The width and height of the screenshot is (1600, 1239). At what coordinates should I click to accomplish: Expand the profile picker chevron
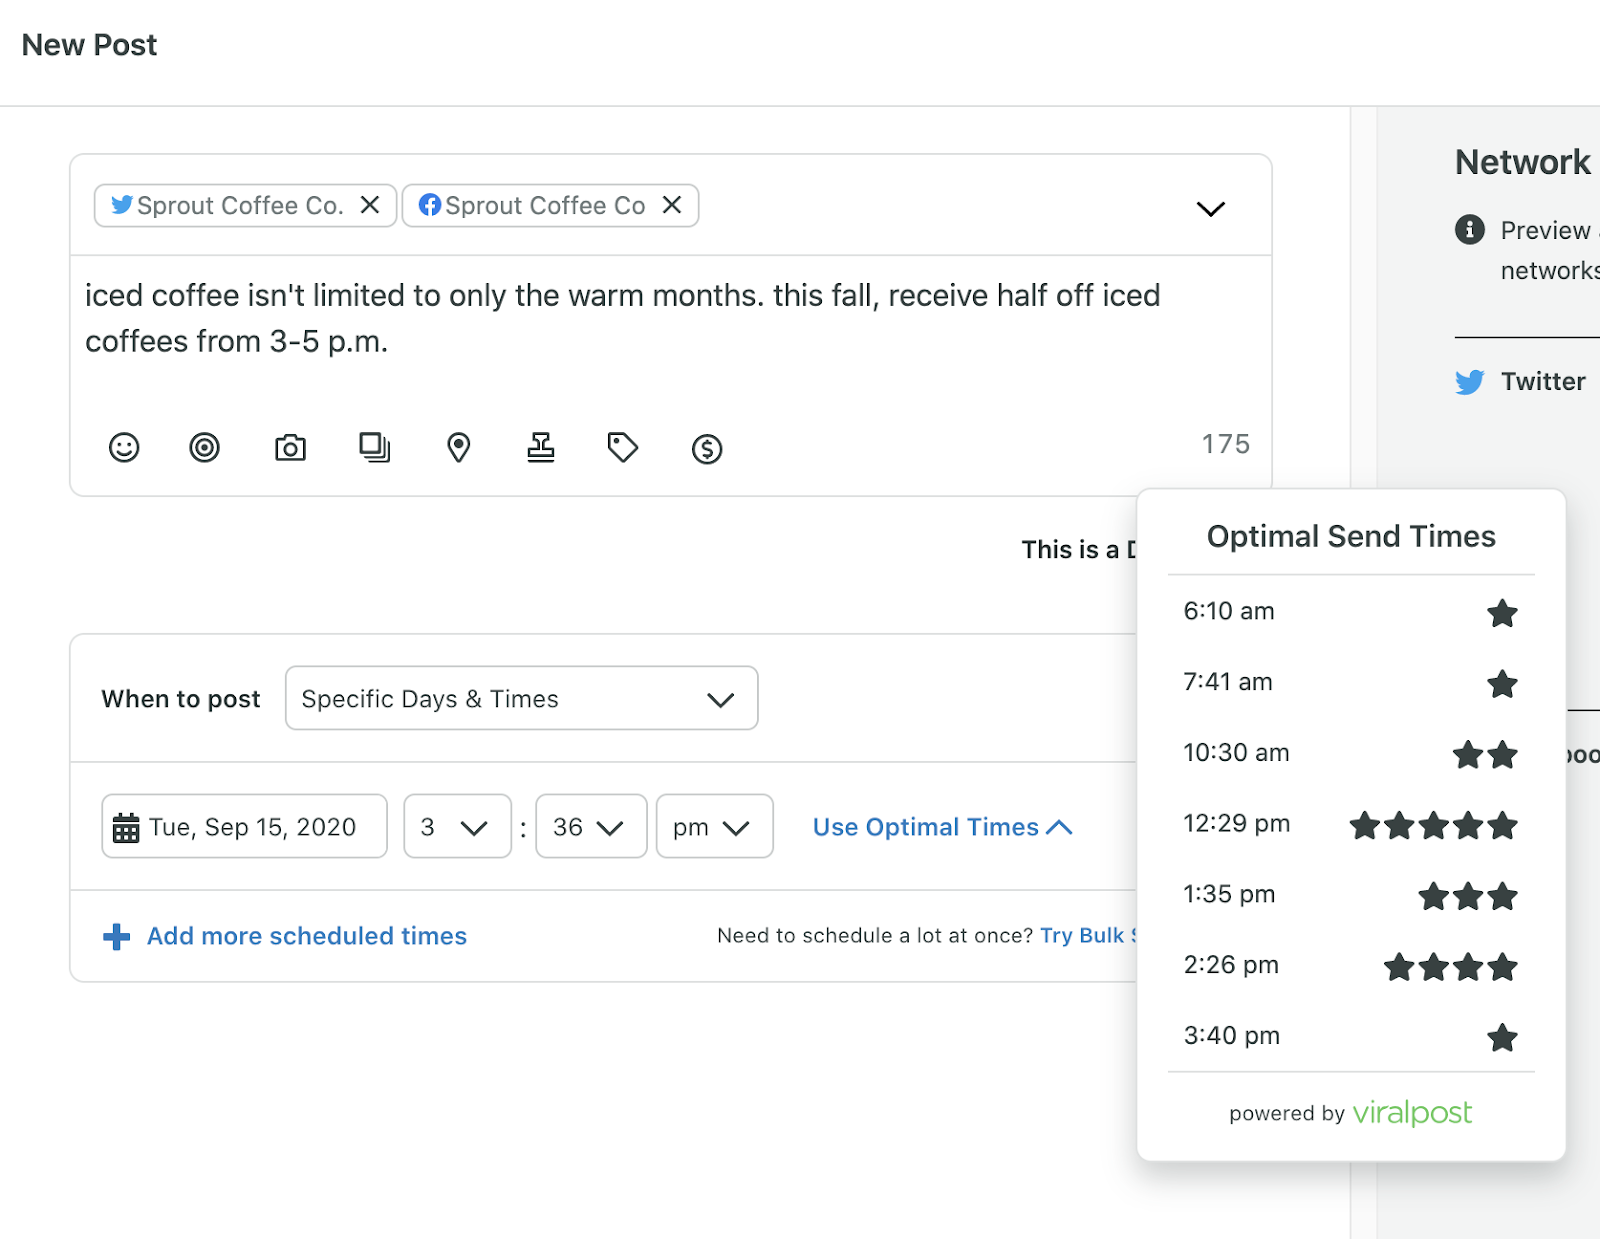(1210, 208)
